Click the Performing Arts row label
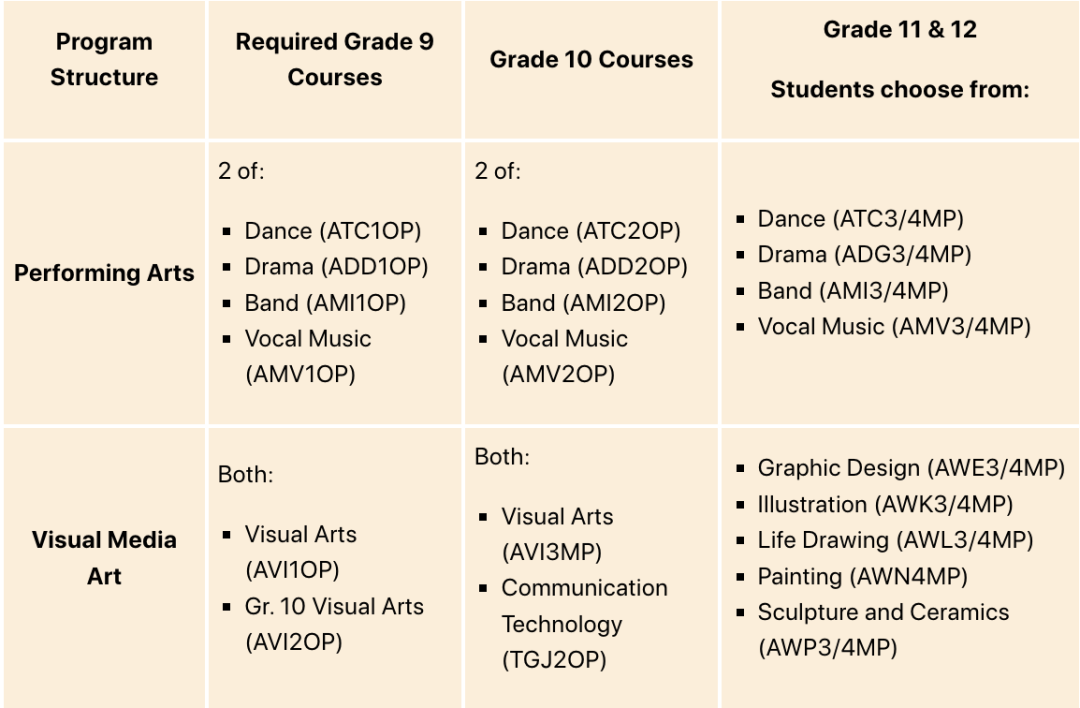 tap(104, 273)
